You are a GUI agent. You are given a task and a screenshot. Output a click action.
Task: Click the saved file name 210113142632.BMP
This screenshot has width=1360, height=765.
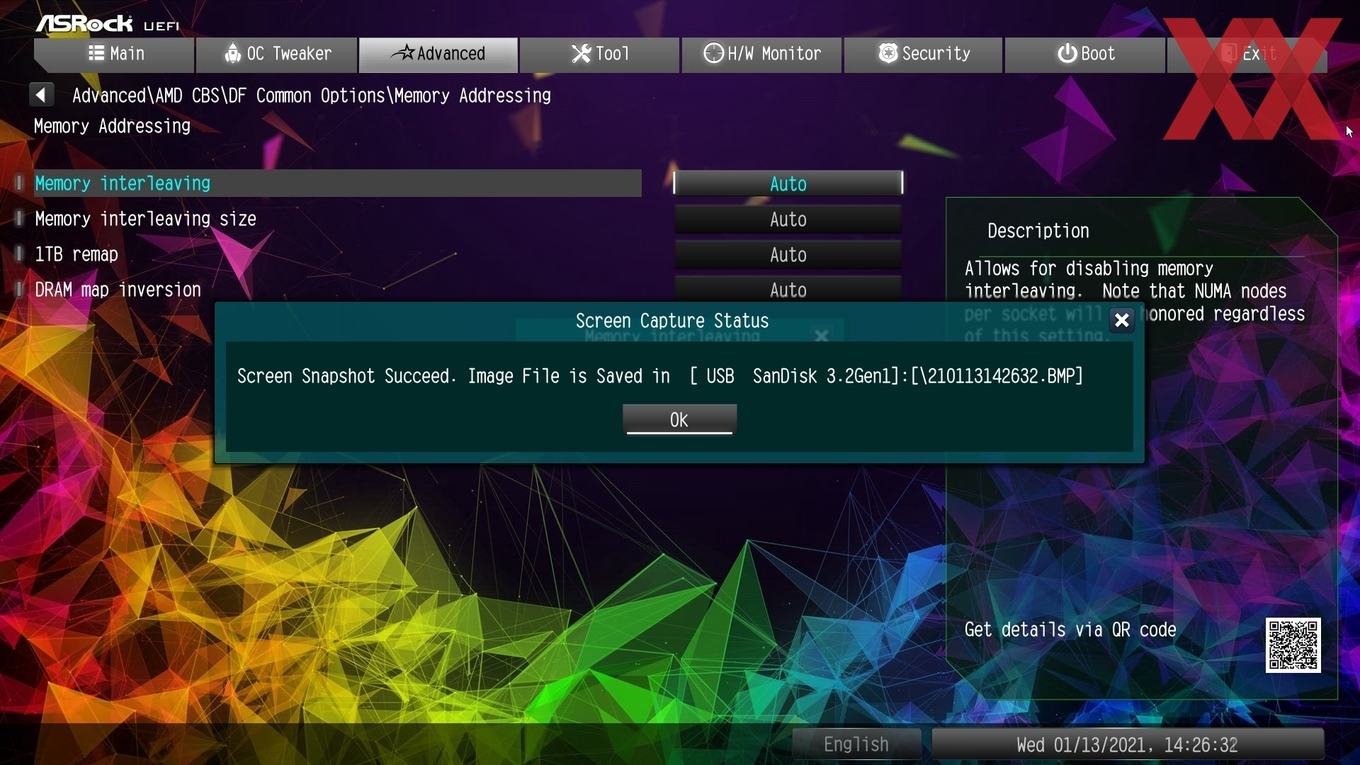(x=999, y=376)
